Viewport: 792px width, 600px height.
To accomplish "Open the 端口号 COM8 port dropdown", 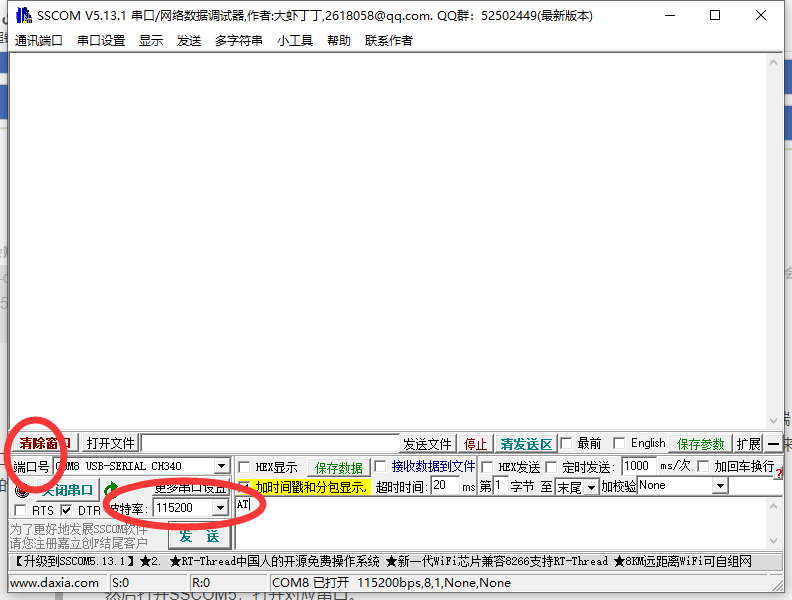I will (x=221, y=466).
